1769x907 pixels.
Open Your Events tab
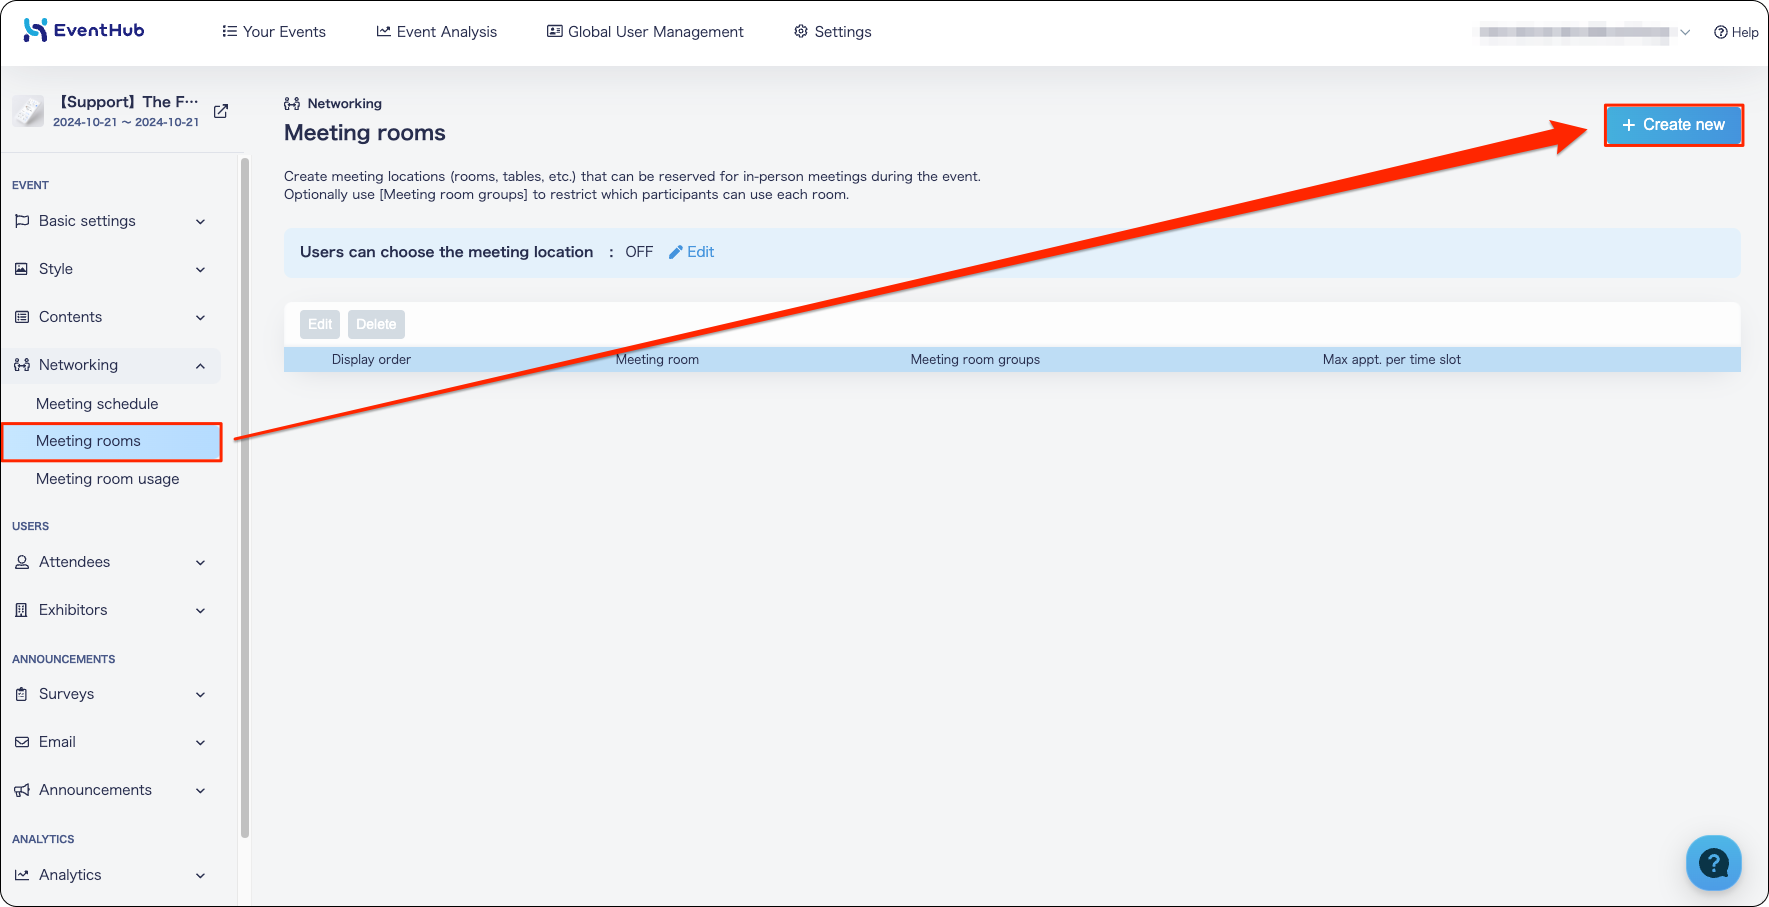[x=274, y=31]
